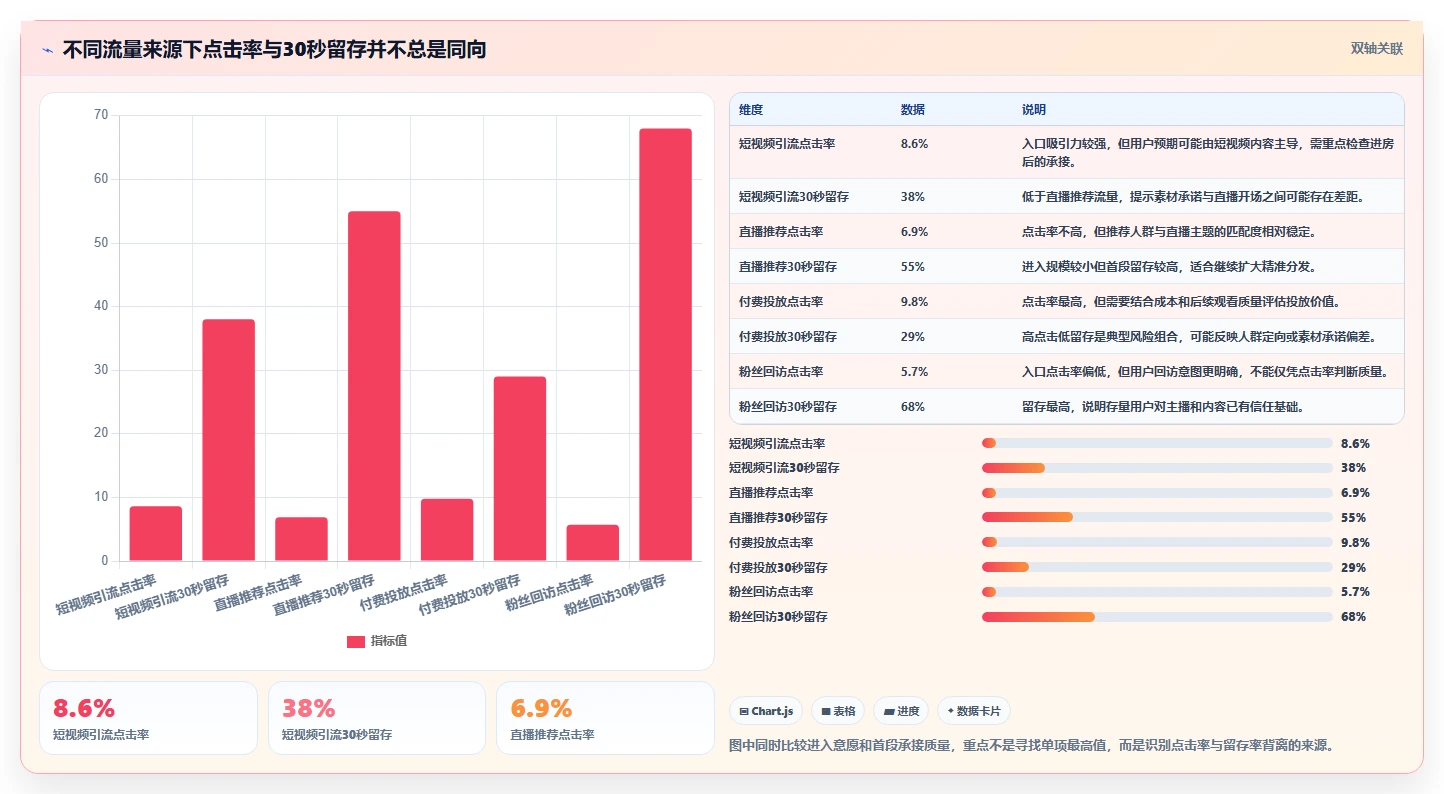The image size is (1444, 794).
Task: Click the 9.8% value in the table
Action: pos(914,302)
